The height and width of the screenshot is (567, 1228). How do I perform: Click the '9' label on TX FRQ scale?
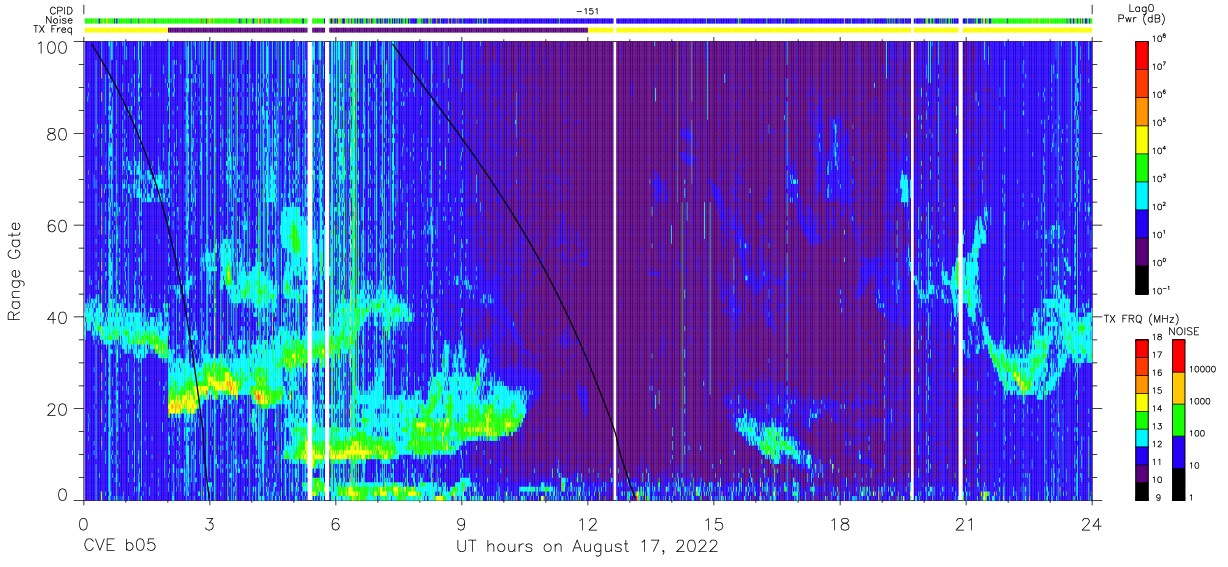tap(1157, 497)
